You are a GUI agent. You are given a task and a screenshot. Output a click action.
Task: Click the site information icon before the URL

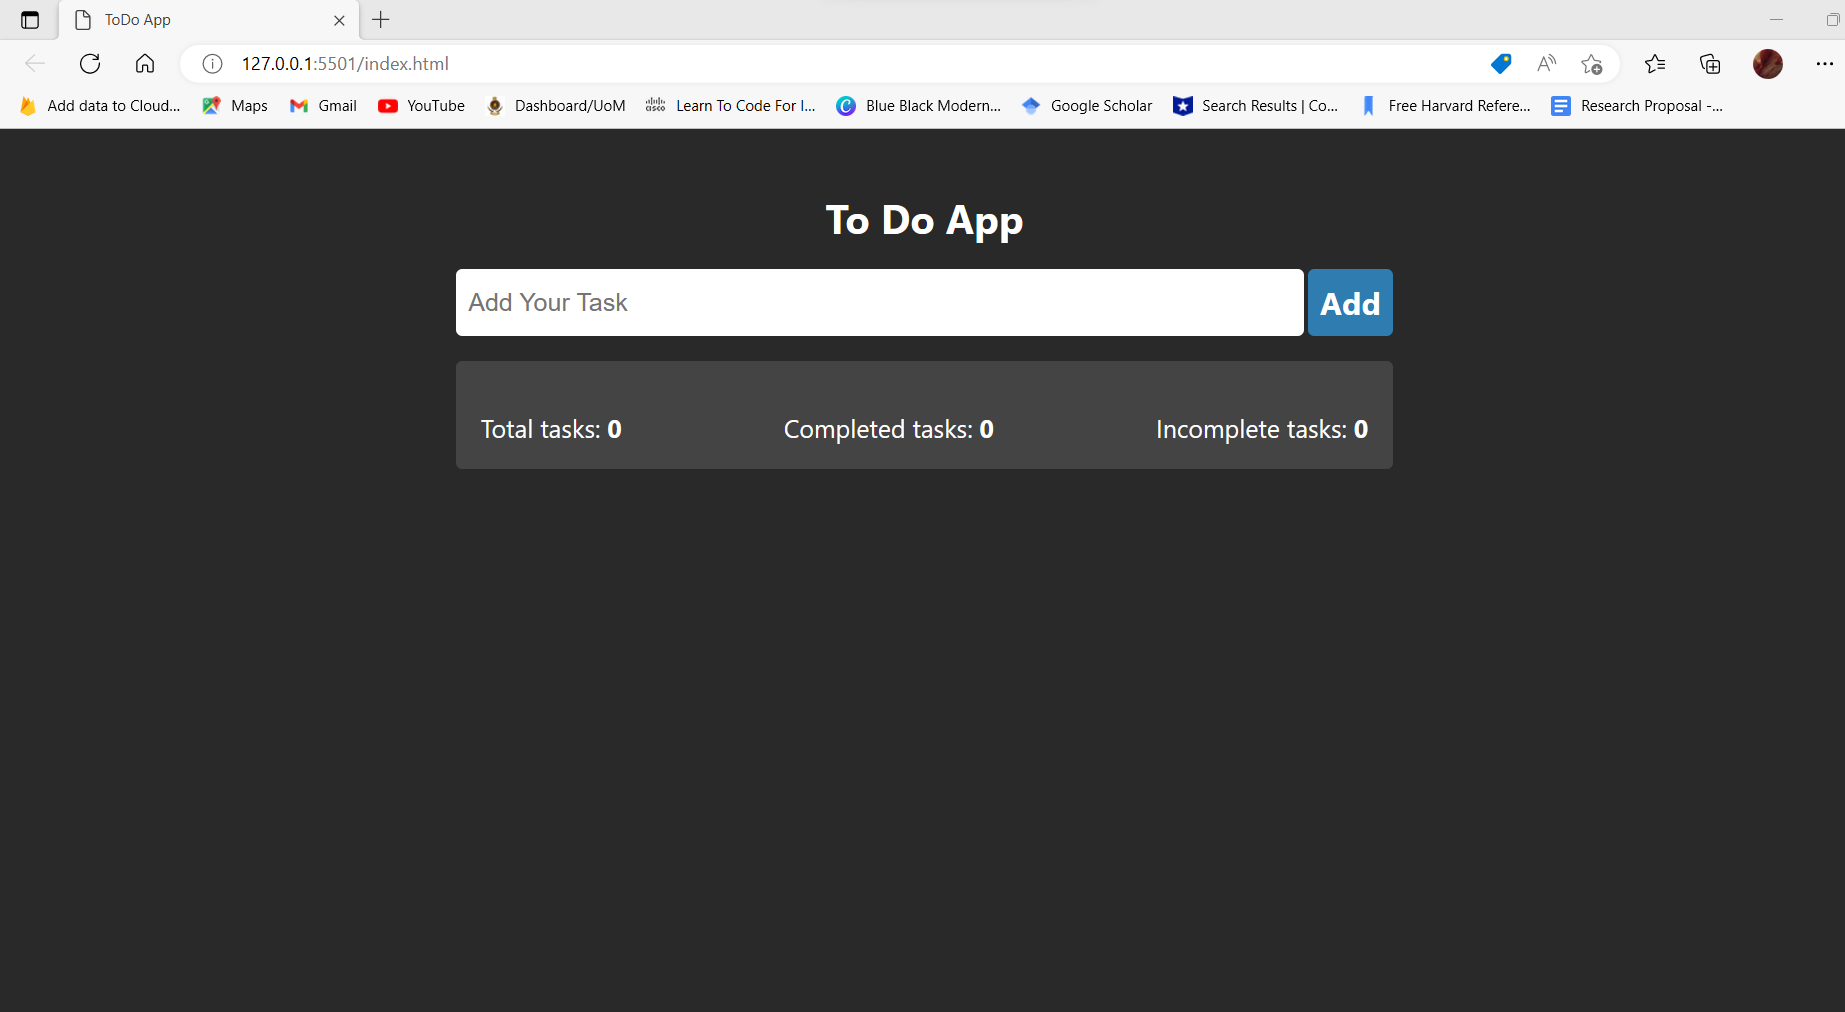click(x=211, y=63)
